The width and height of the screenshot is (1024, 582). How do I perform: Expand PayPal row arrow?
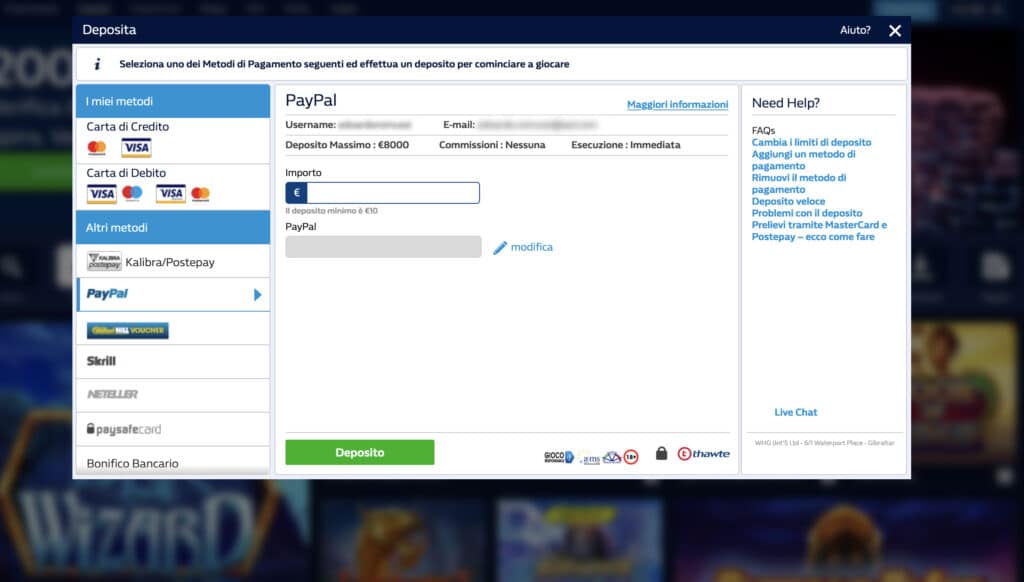pyautogui.click(x=257, y=295)
